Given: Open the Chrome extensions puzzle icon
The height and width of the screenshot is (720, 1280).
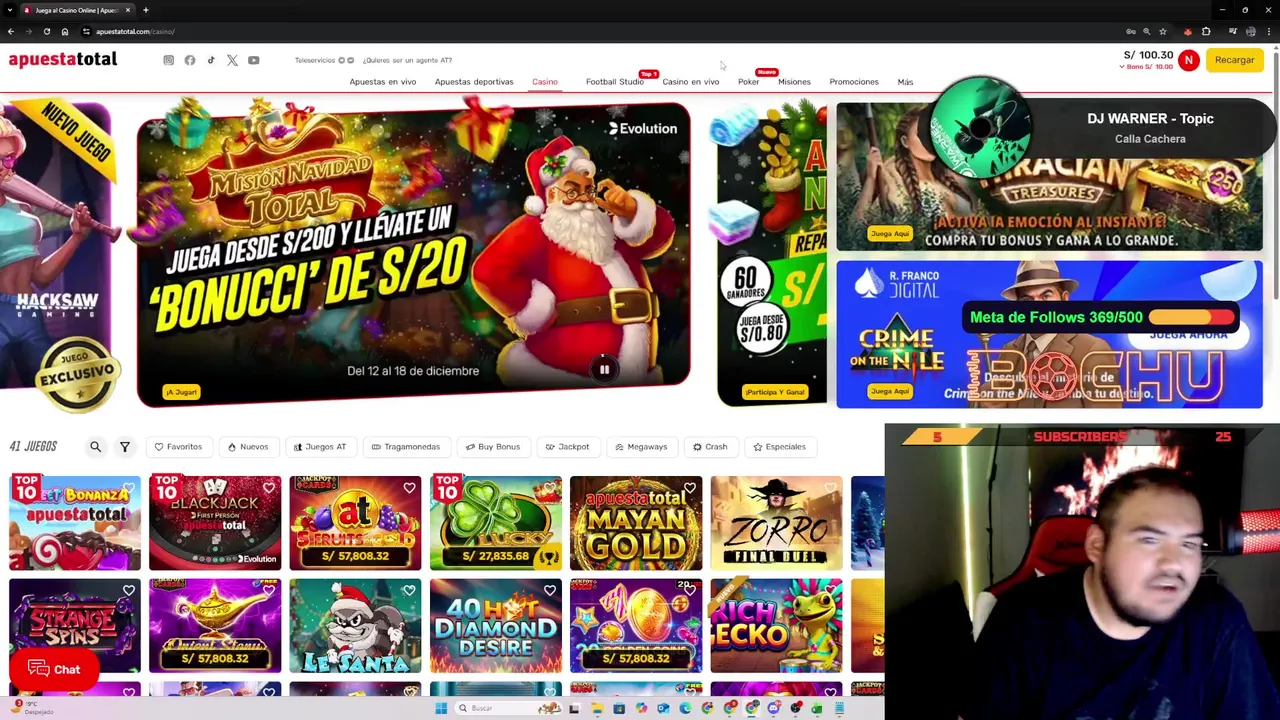Looking at the screenshot, I should tap(1206, 31).
